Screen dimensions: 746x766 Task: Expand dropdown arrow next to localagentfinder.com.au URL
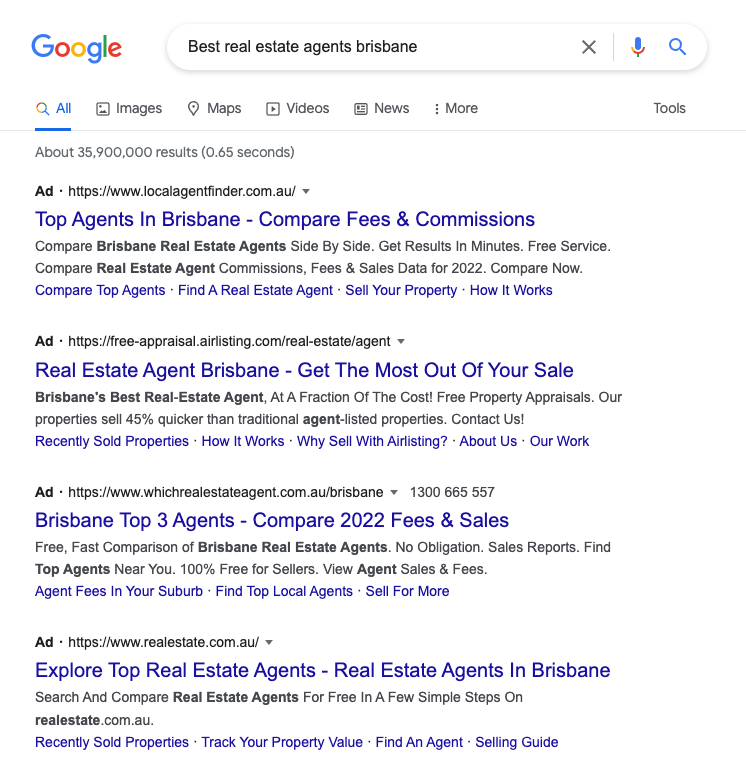click(306, 192)
